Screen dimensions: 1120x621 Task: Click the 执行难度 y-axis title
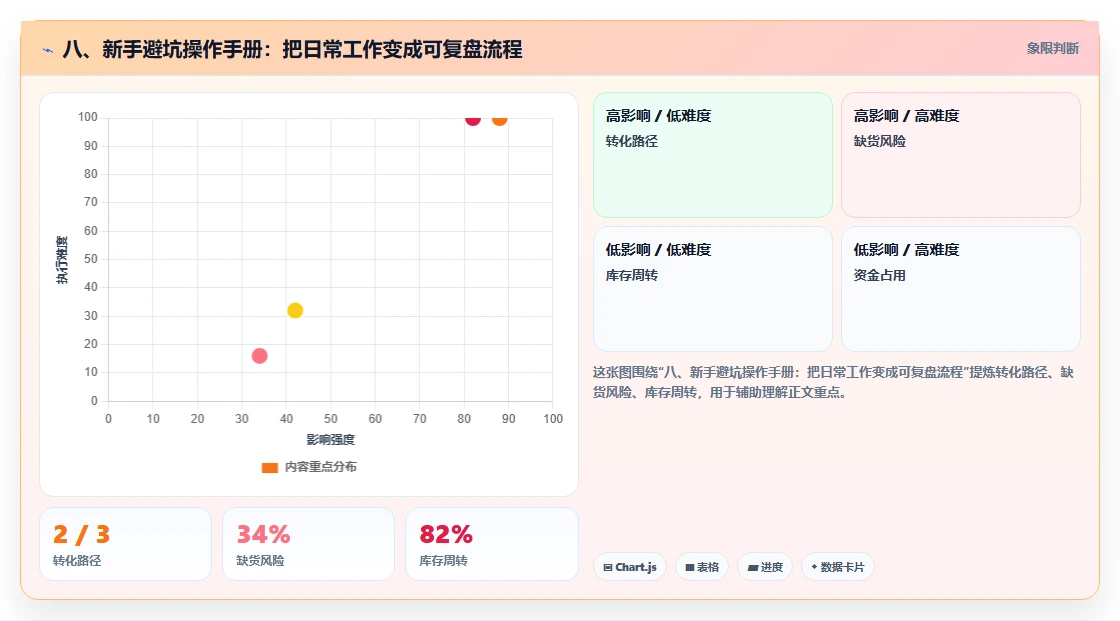[62, 260]
